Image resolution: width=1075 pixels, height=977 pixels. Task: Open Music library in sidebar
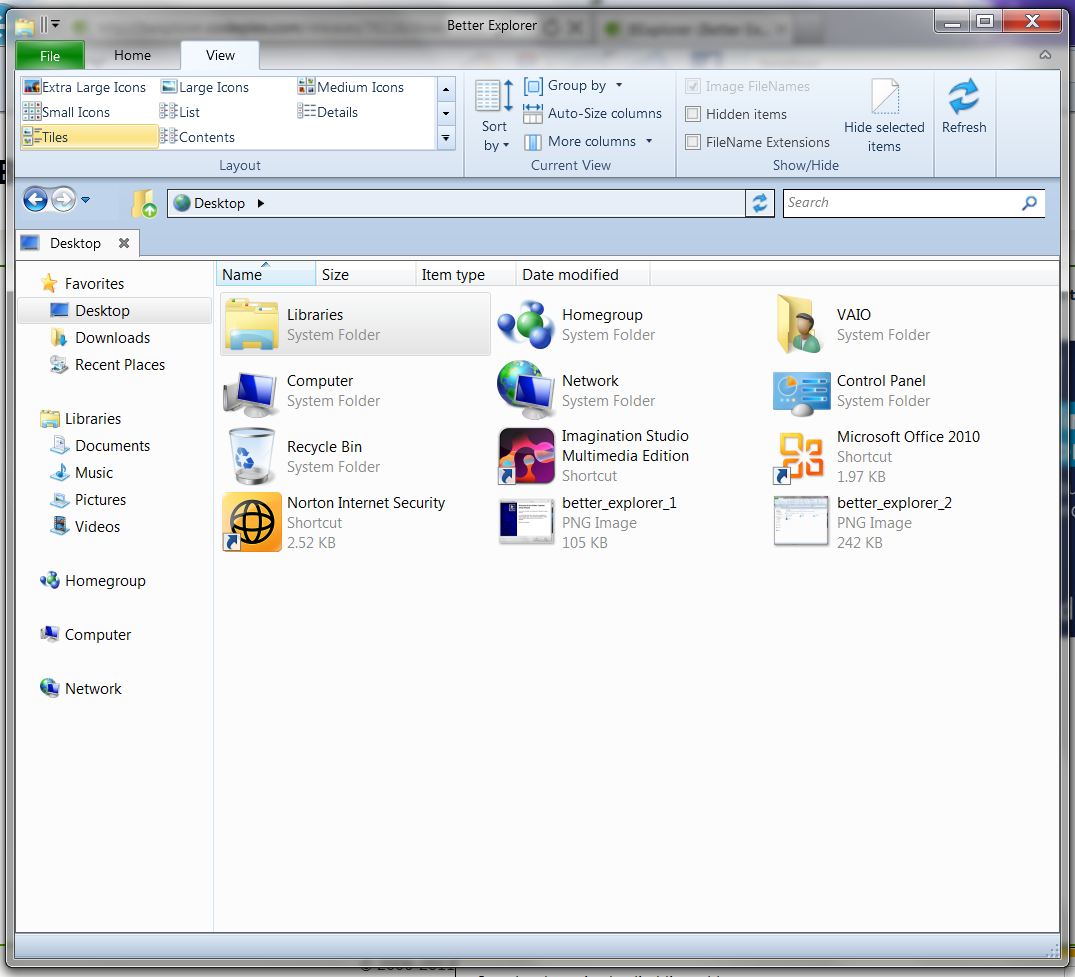click(x=81, y=472)
